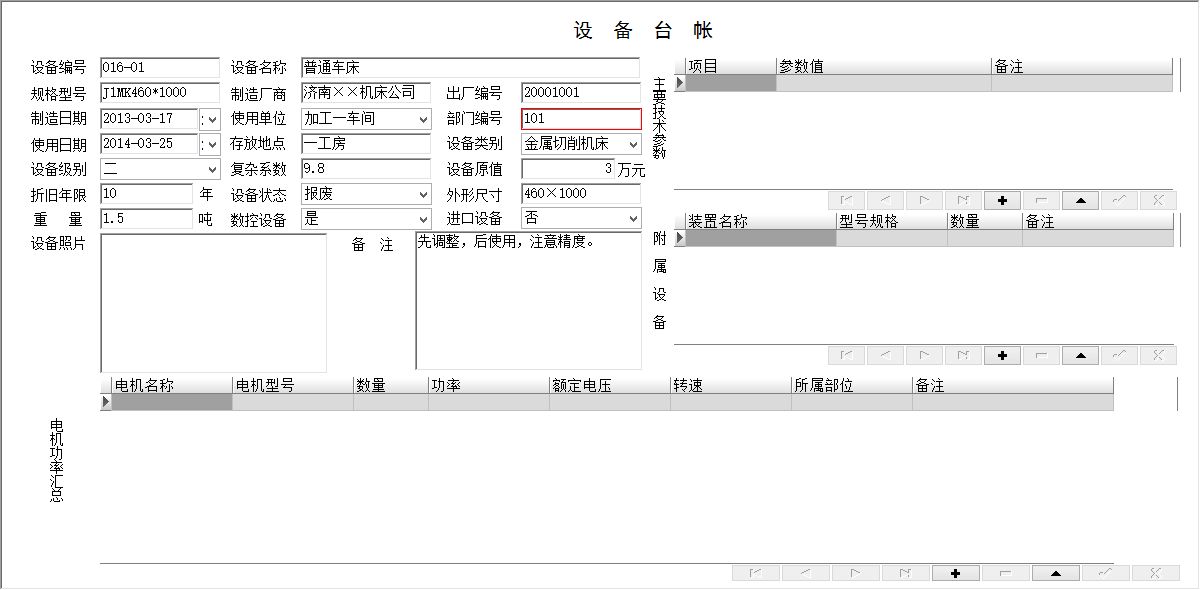Click the empty 设备照片 photo box

click(x=213, y=302)
